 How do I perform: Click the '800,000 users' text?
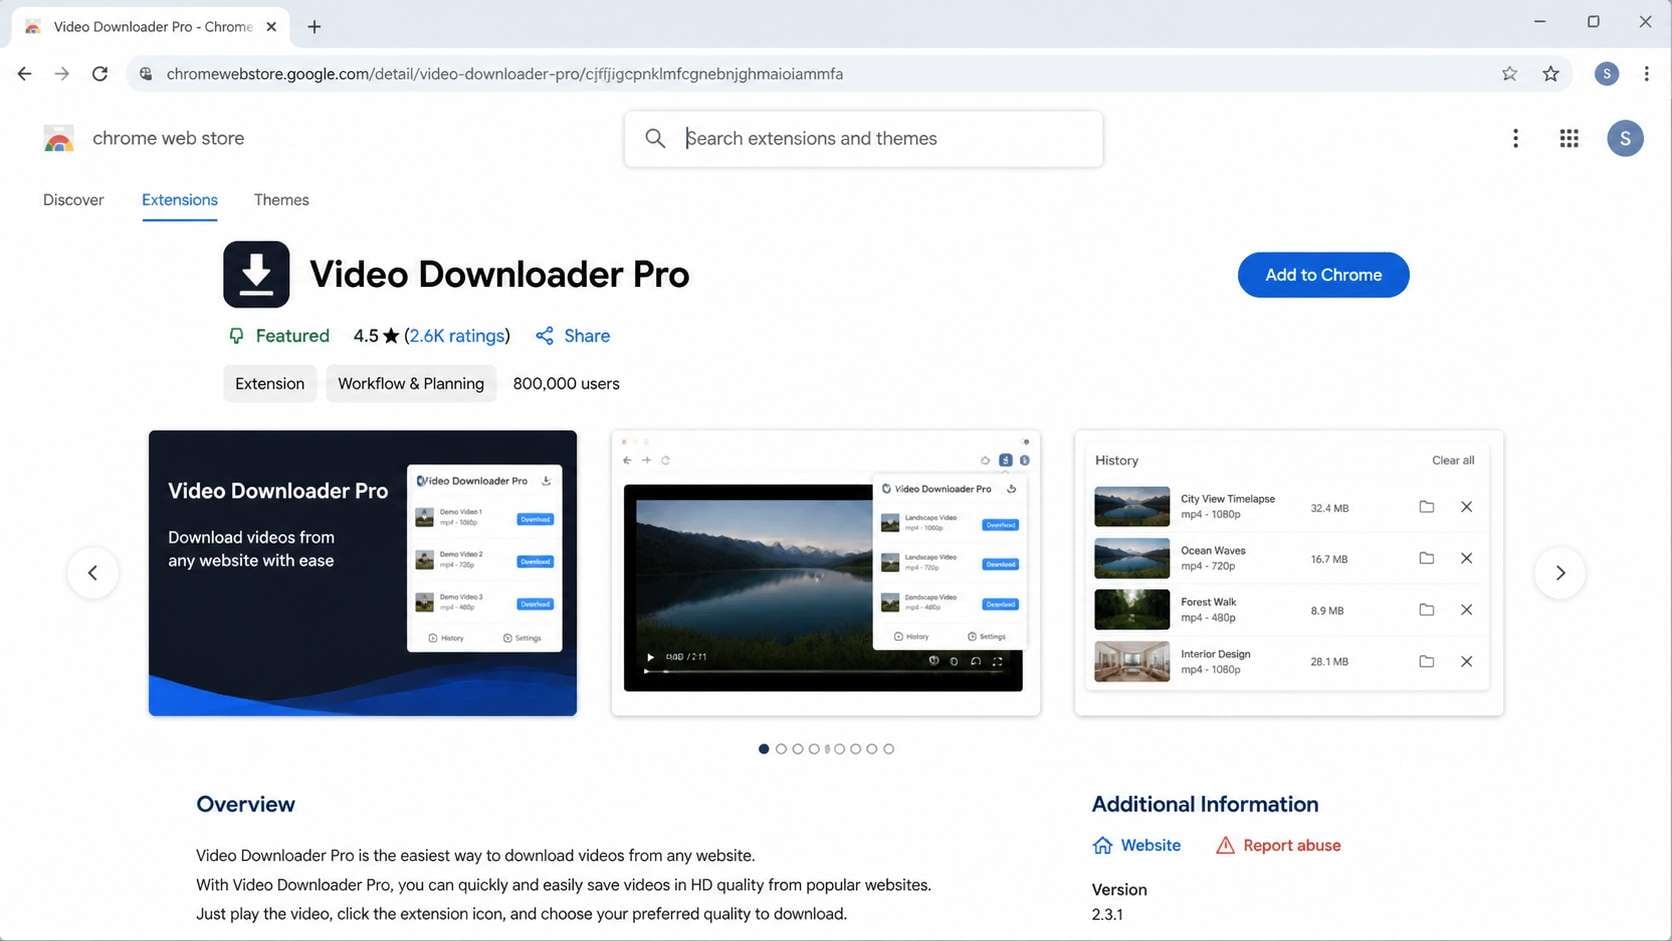click(x=566, y=384)
